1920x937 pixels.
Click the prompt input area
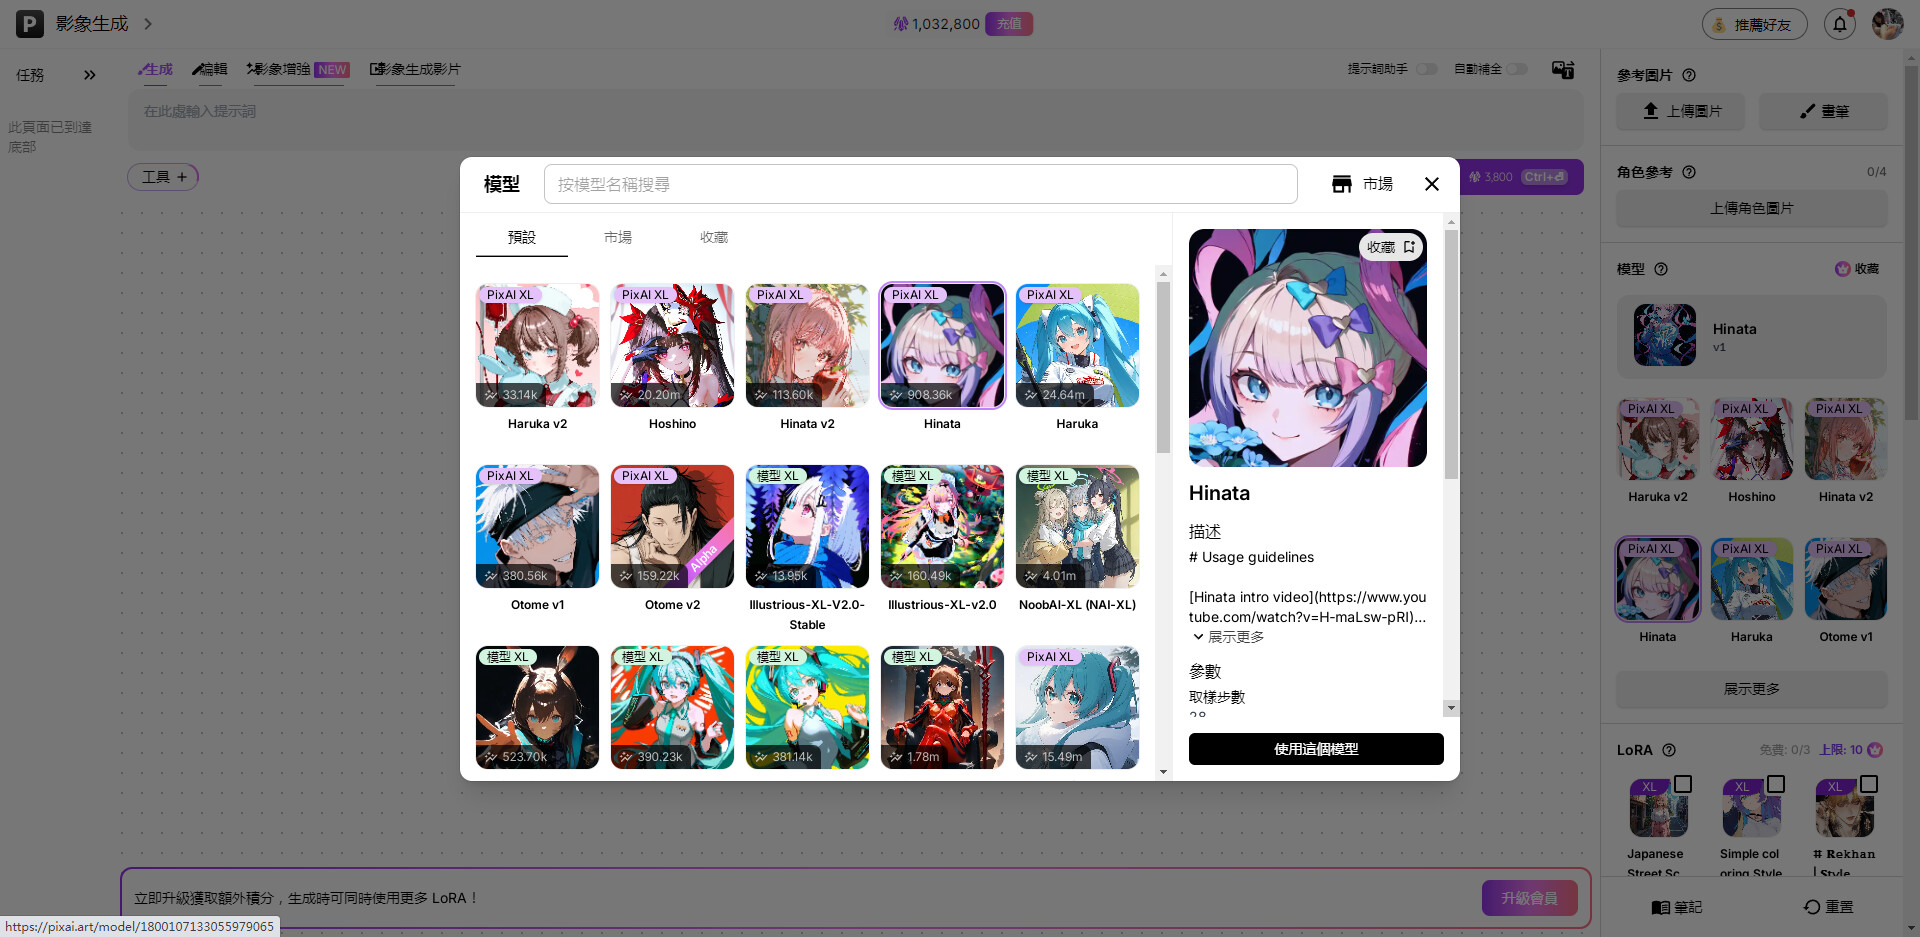coord(855,120)
